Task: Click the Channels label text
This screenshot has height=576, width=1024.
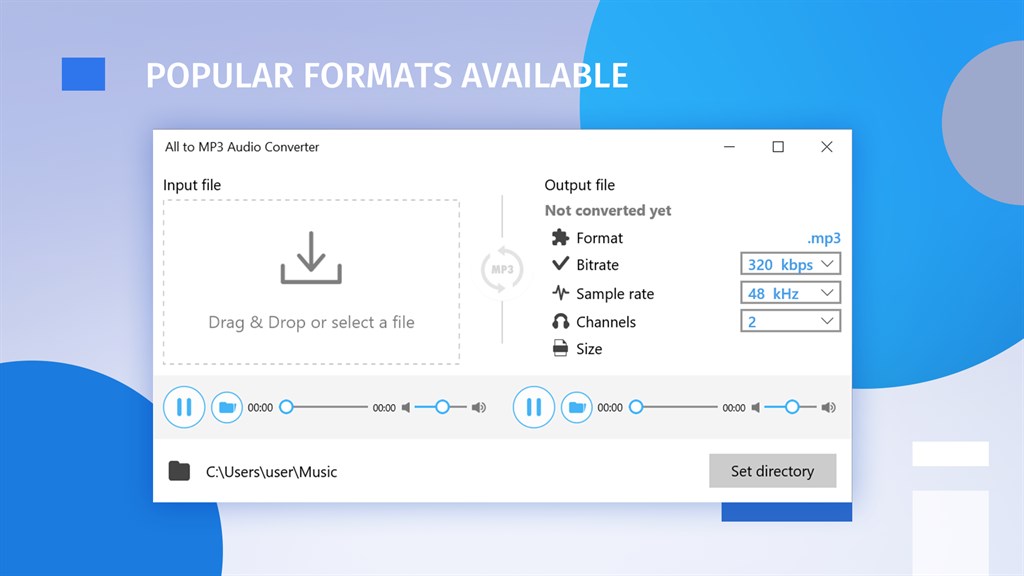Action: [606, 322]
